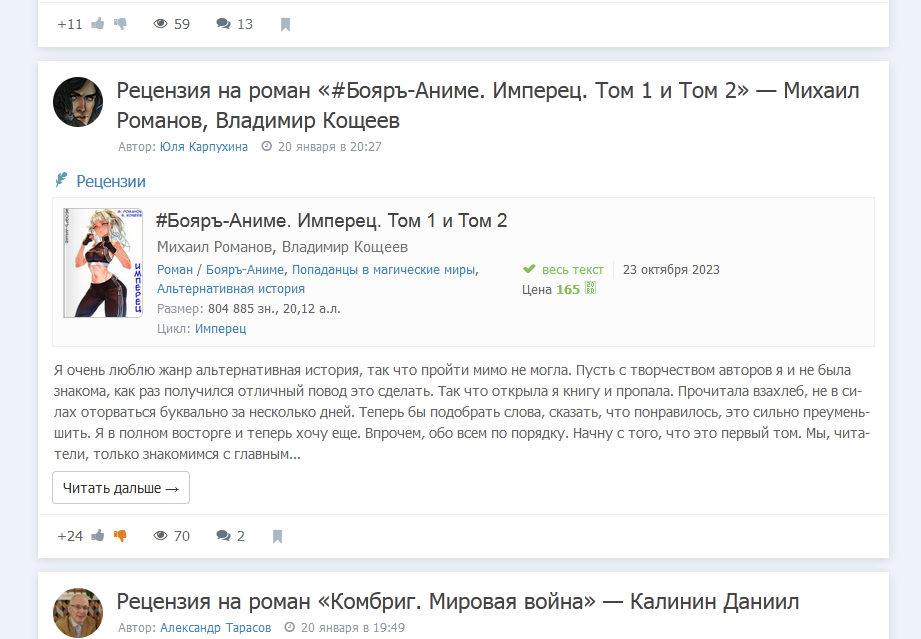Open the 13 comments via speech bubble icon
This screenshot has width=921, height=639.
pos(234,24)
